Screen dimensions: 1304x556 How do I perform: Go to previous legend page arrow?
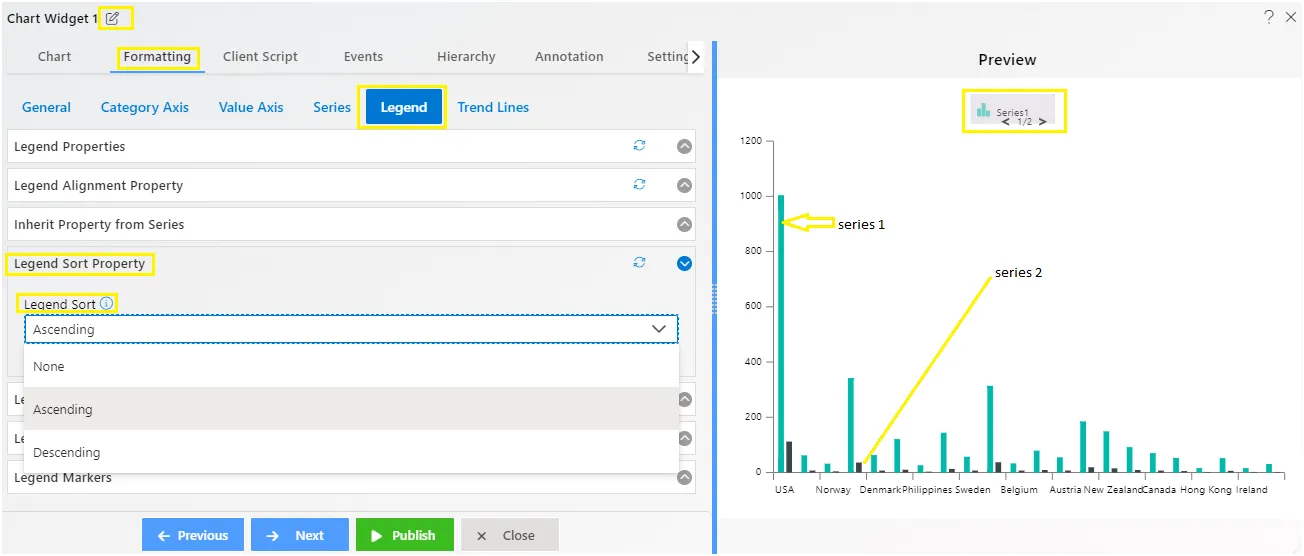1006,122
